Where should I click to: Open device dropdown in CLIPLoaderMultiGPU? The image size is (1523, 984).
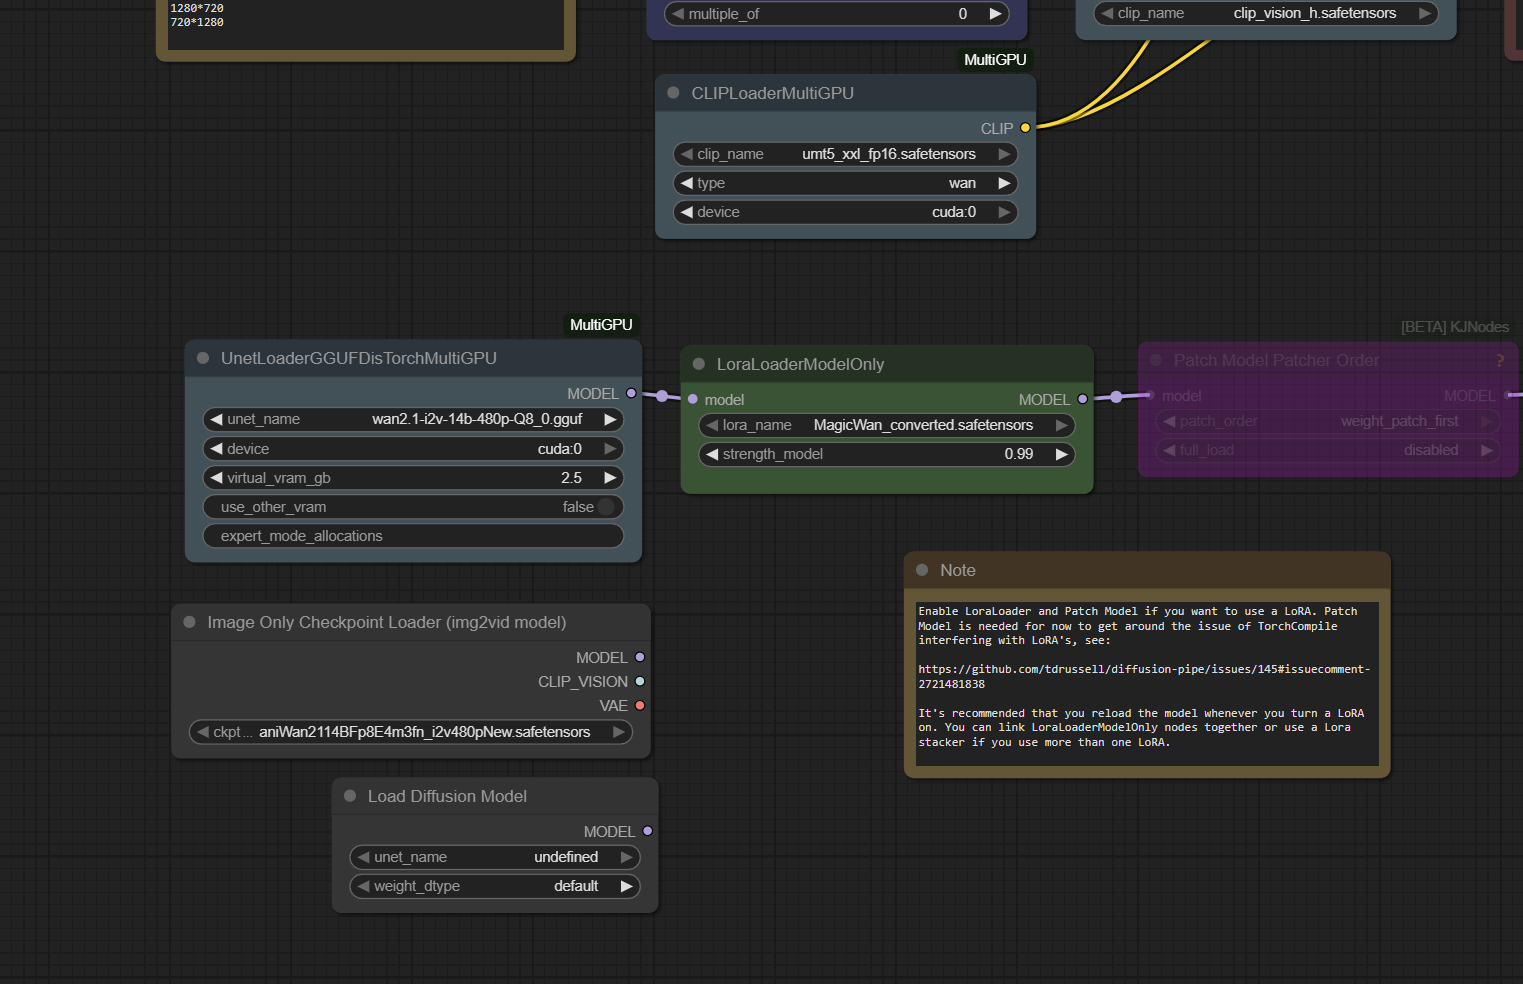[845, 212]
